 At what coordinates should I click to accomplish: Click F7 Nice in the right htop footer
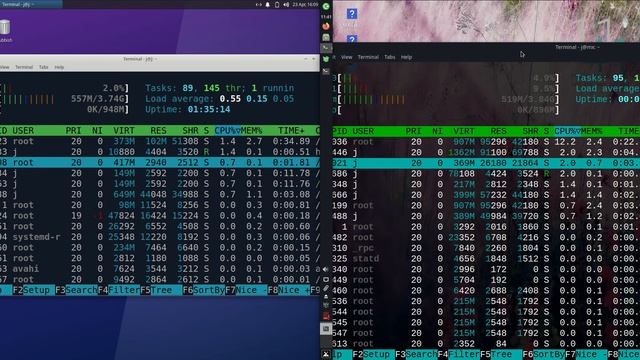[586, 354]
